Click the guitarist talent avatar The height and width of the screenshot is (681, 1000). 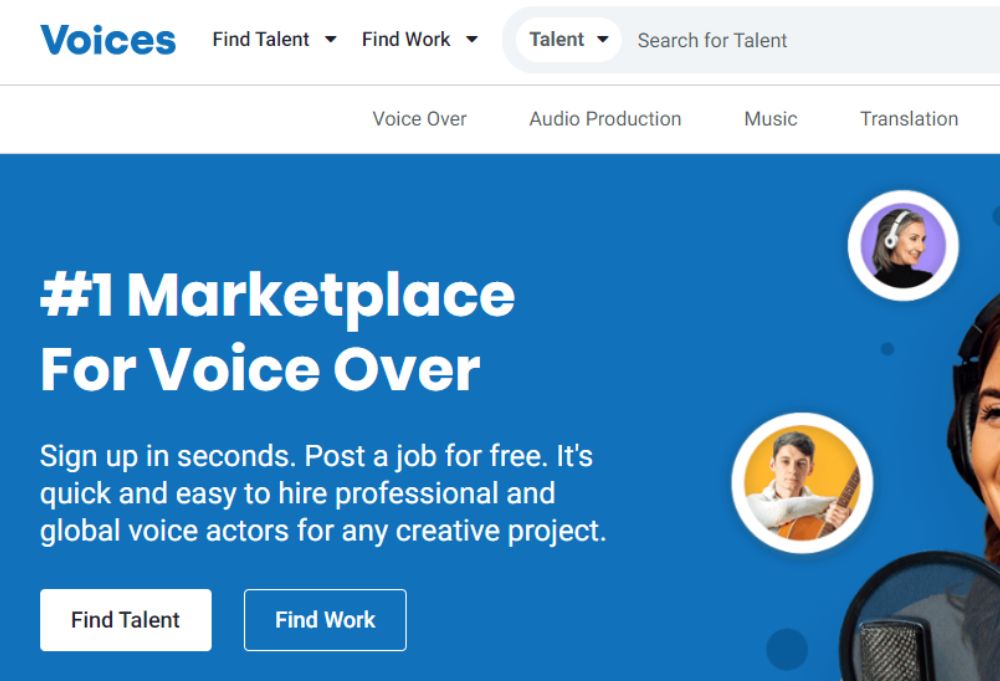800,484
